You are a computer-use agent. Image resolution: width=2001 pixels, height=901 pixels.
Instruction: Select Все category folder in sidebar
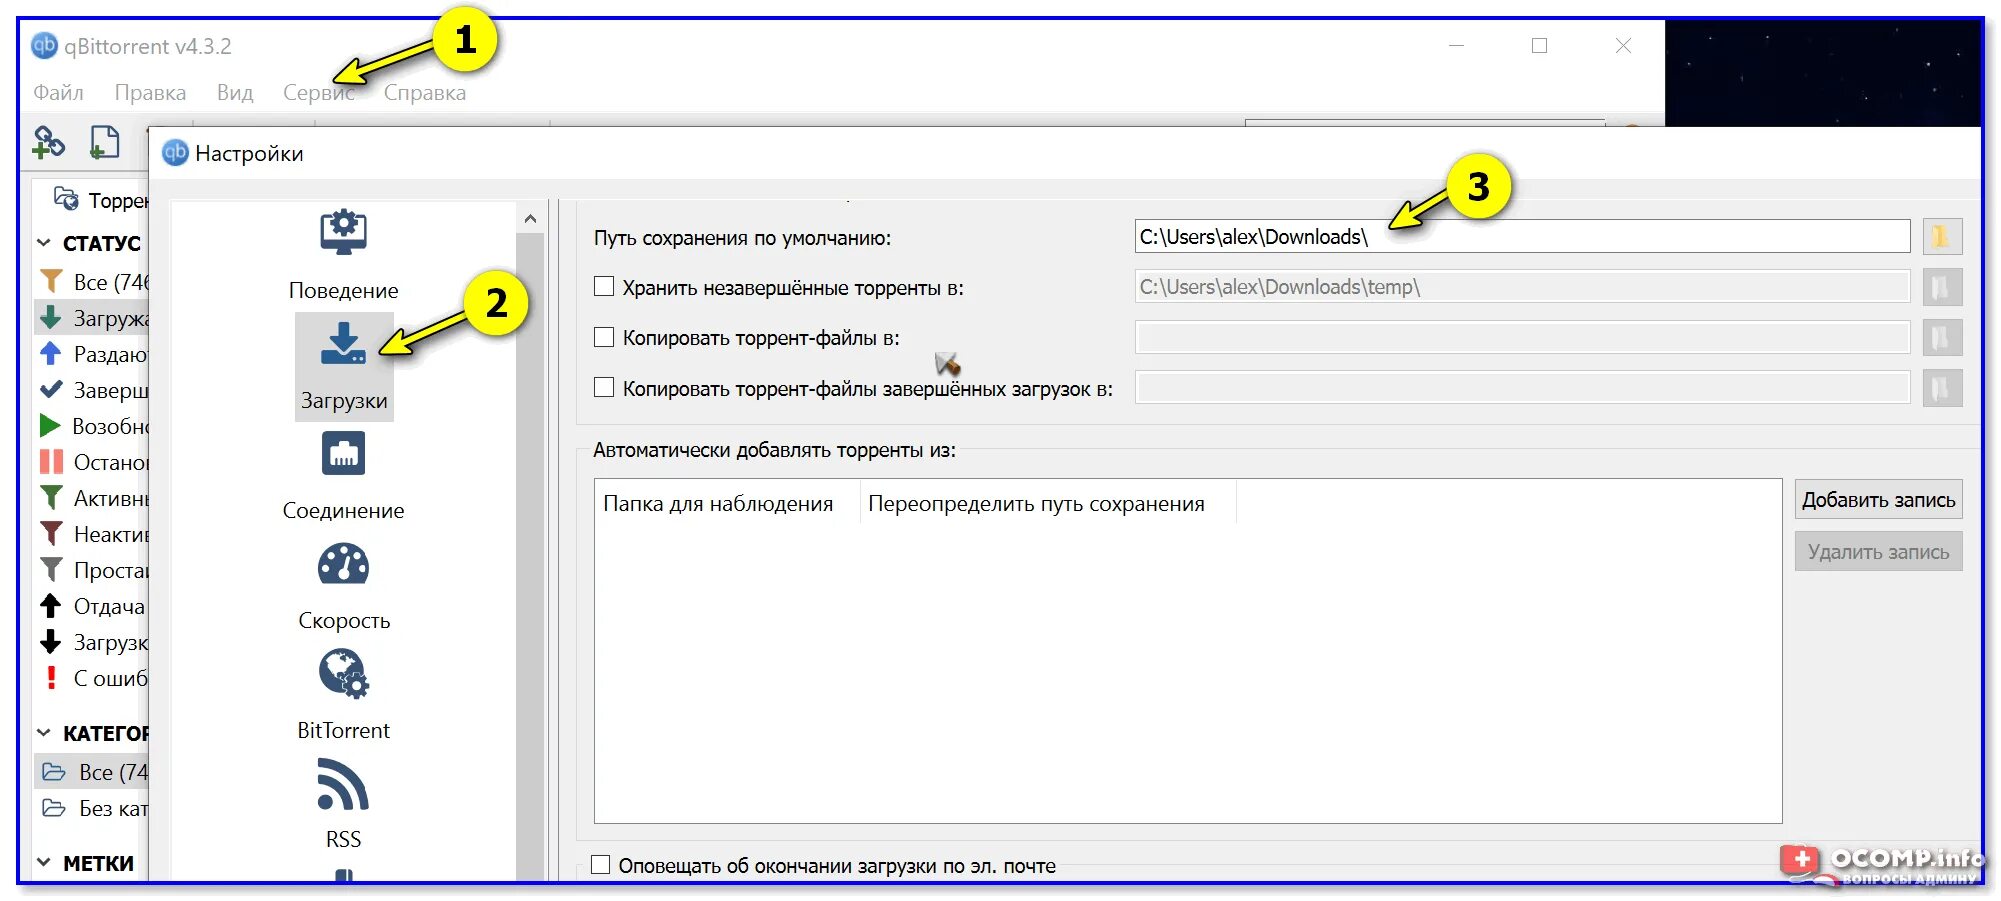point(93,772)
